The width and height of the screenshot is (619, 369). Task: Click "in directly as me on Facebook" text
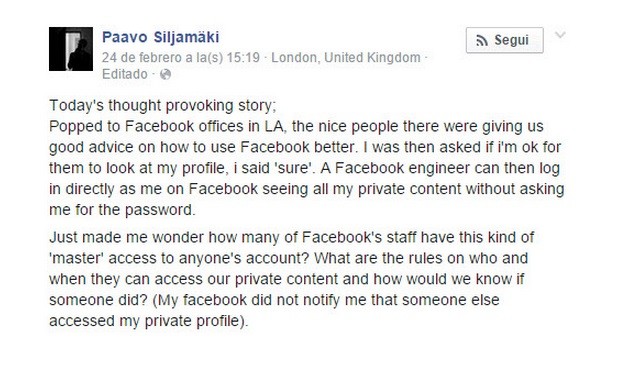154,189
